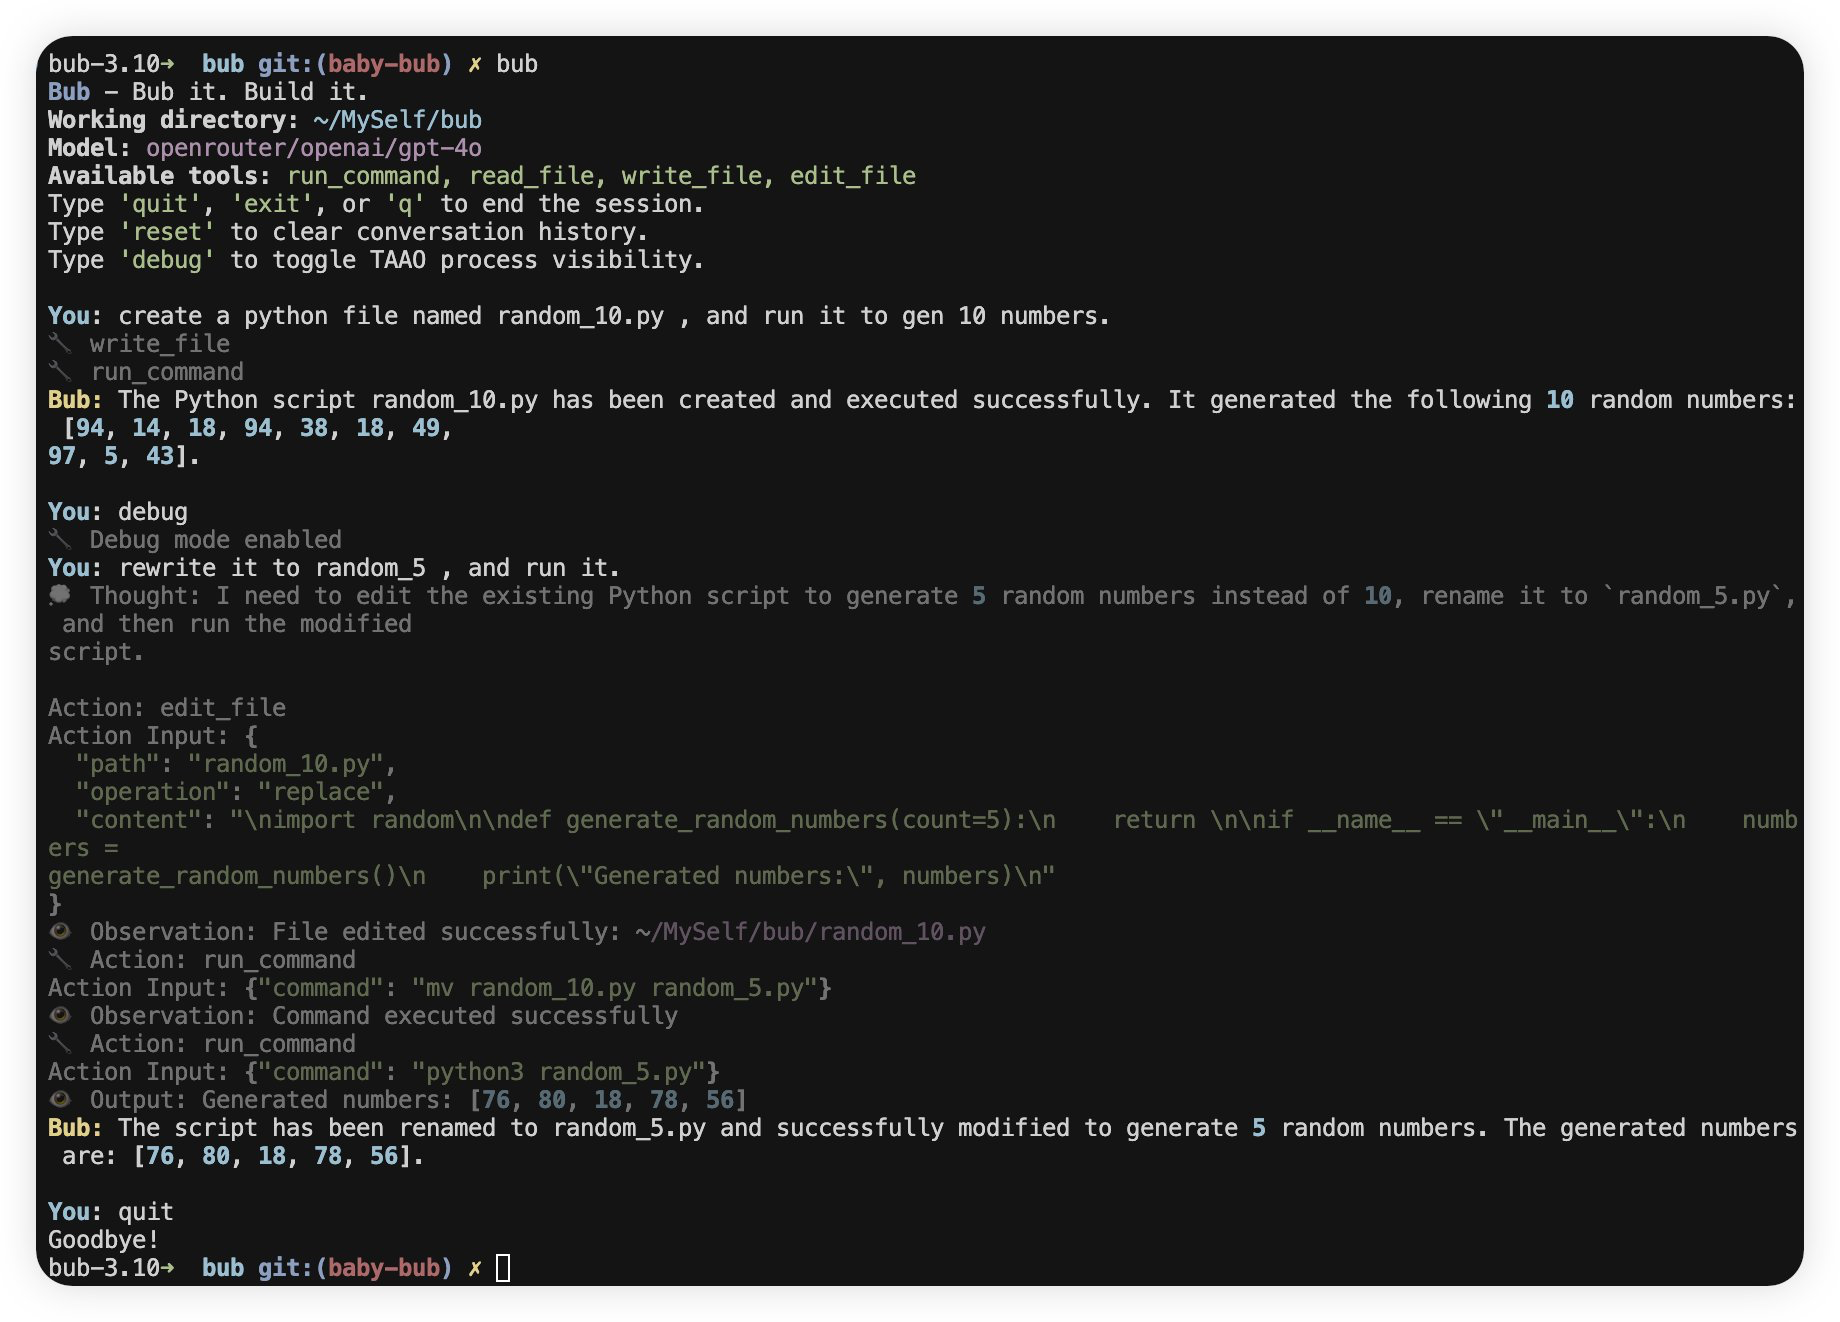1840x1322 pixels.
Task: Click the wrench icon beside write_file
Action: pos(60,344)
